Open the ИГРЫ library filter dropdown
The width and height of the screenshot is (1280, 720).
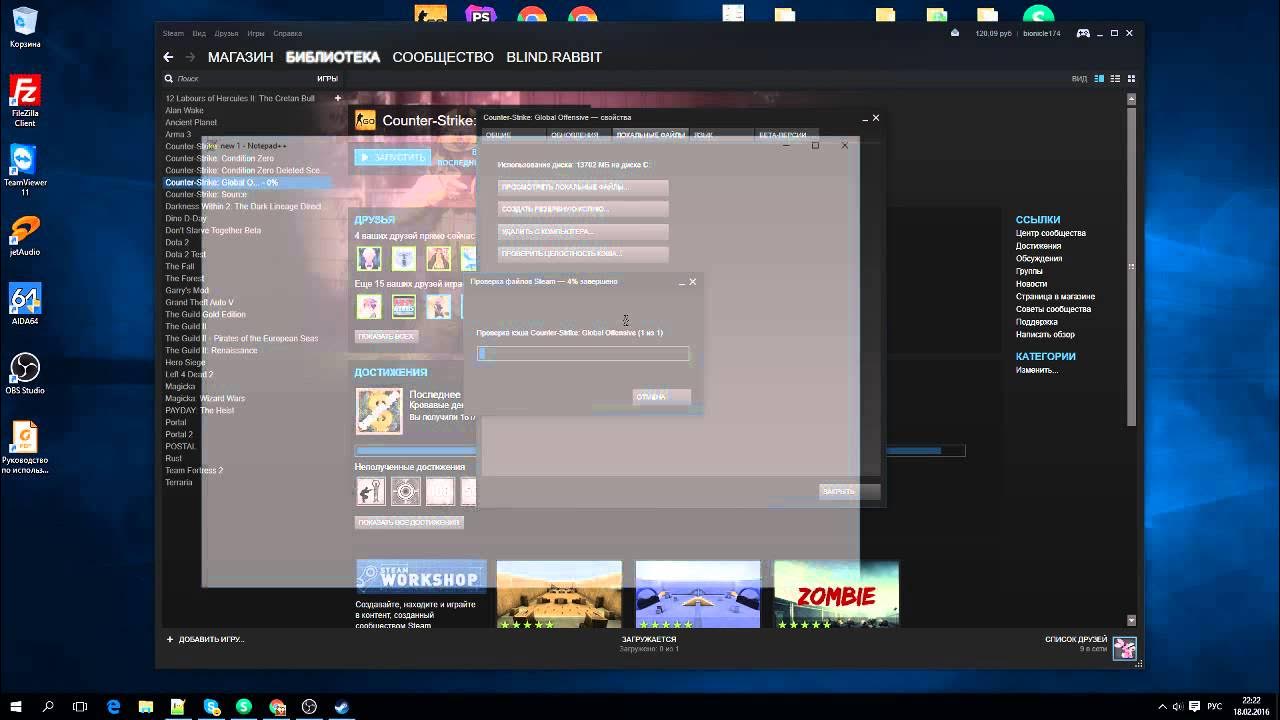(x=327, y=78)
